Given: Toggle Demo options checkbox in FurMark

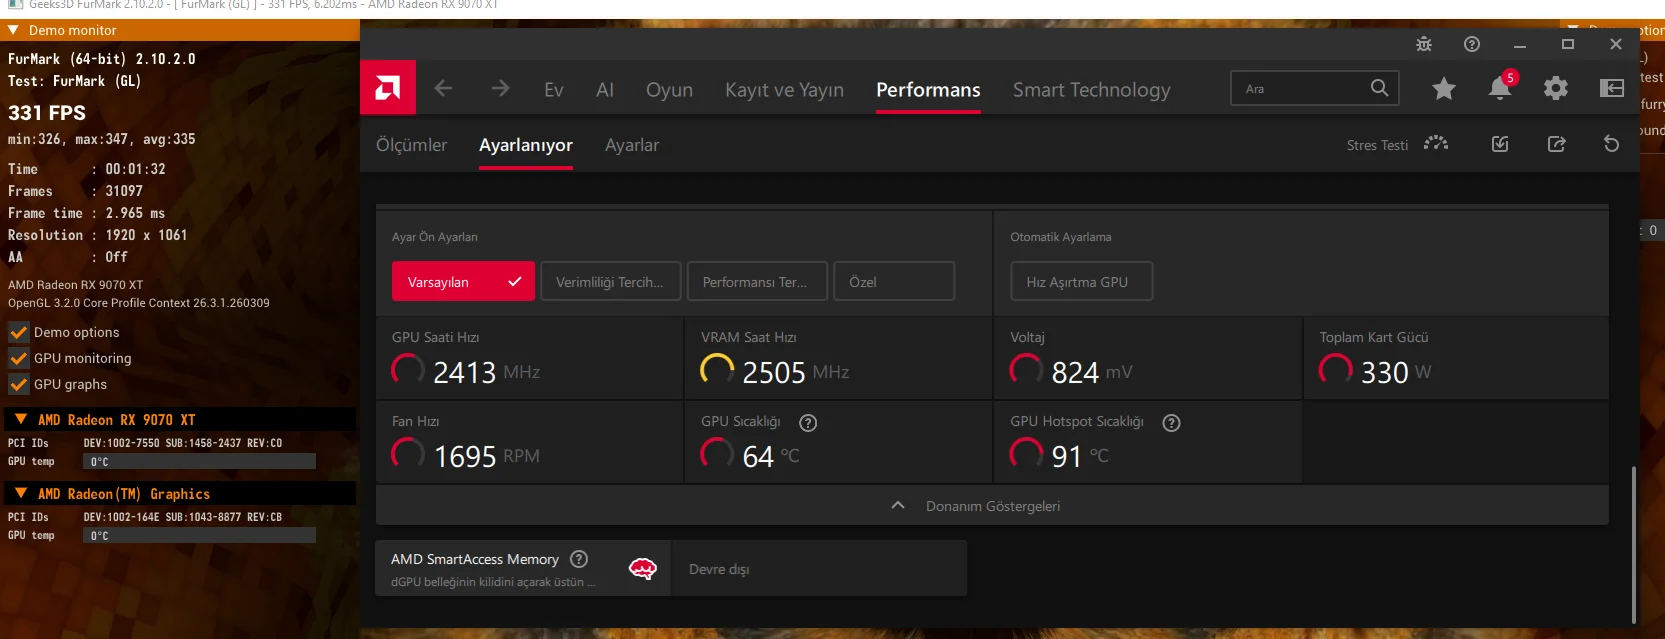Looking at the screenshot, I should point(19,332).
